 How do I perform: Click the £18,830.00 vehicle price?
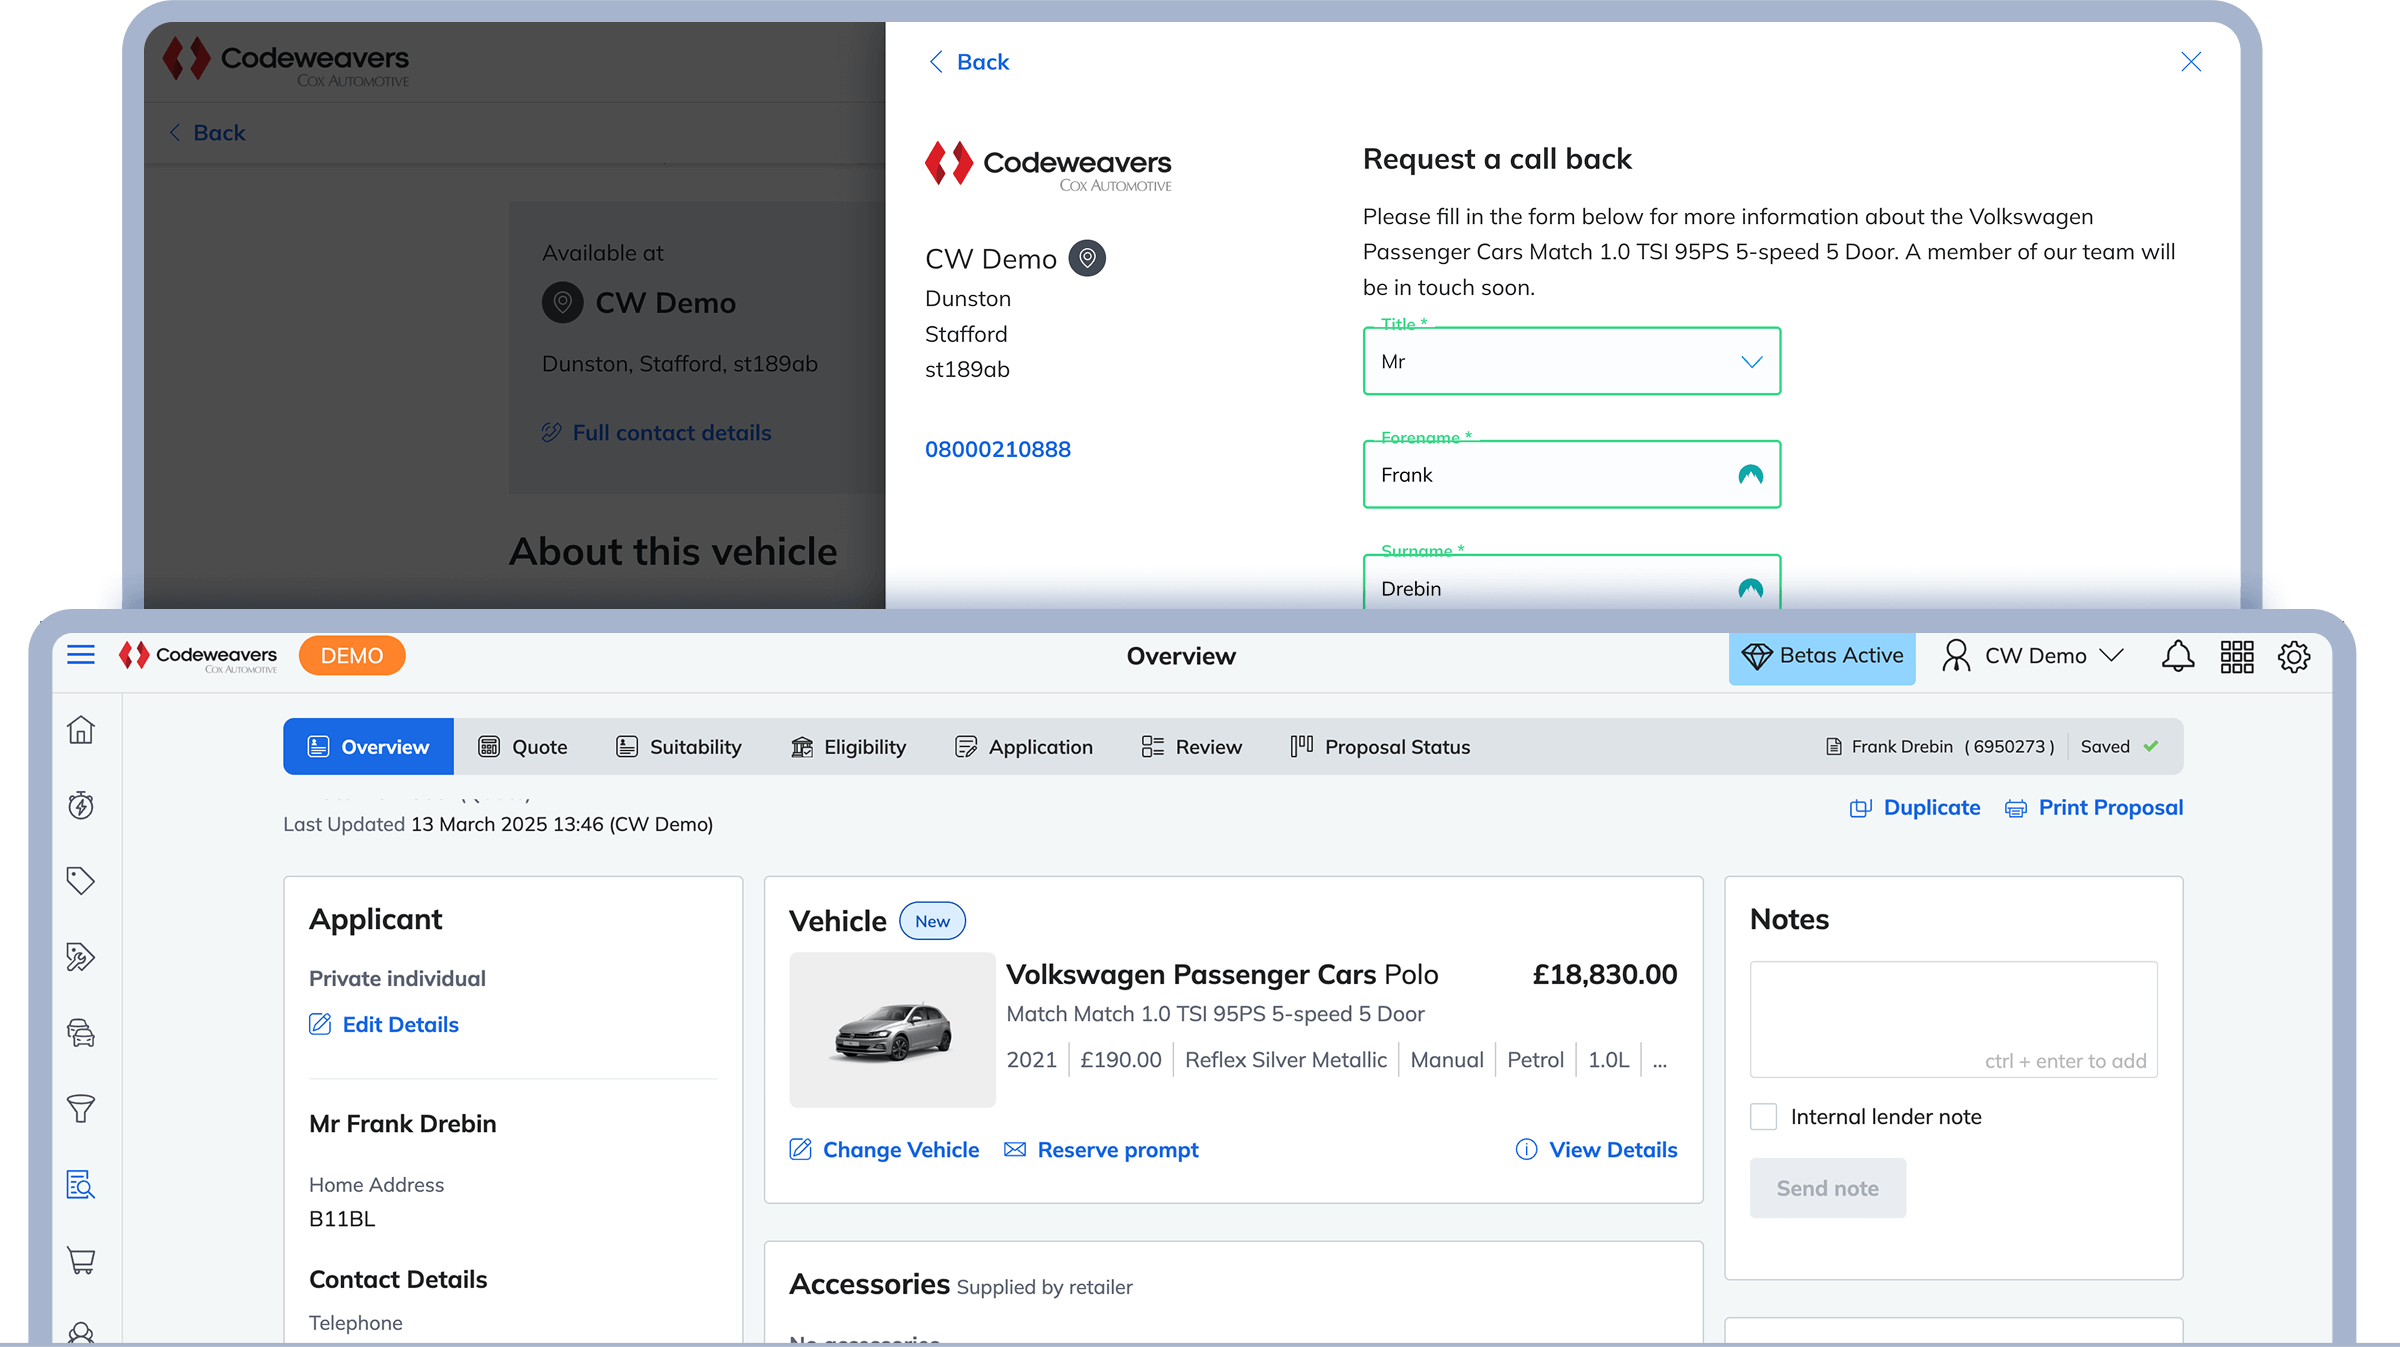click(x=1605, y=974)
